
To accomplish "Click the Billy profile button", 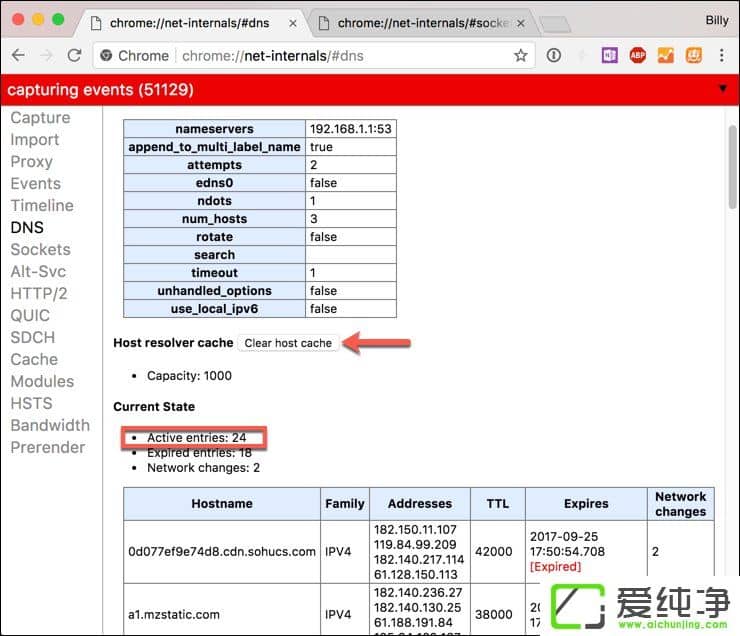I will (x=716, y=20).
